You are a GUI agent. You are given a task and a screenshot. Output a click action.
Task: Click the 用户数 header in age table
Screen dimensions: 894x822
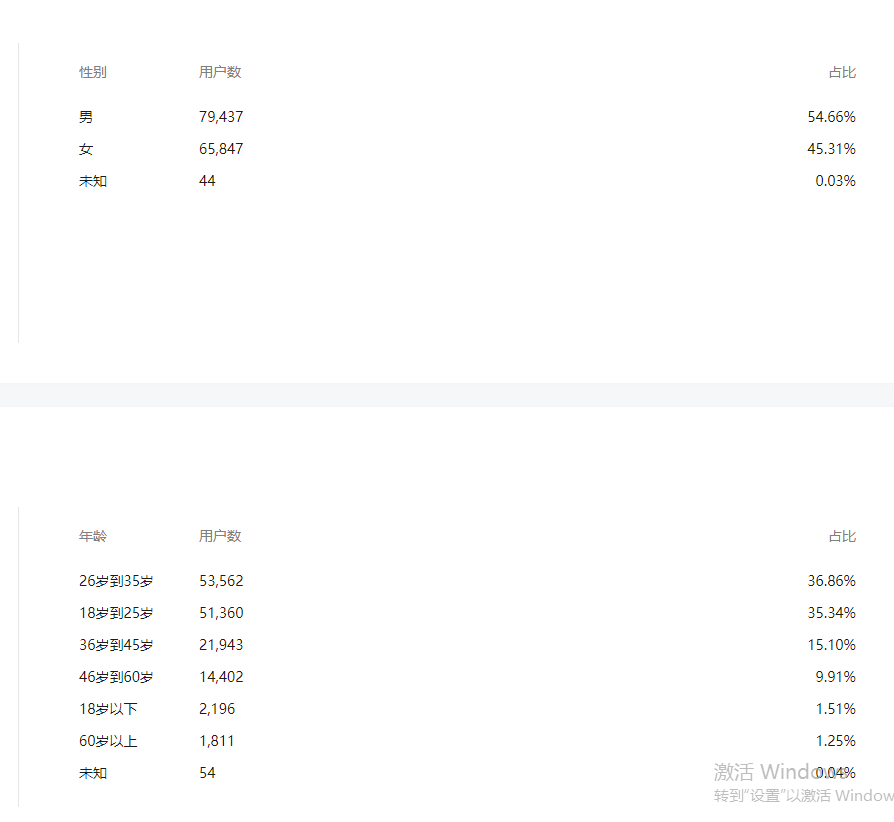(220, 536)
